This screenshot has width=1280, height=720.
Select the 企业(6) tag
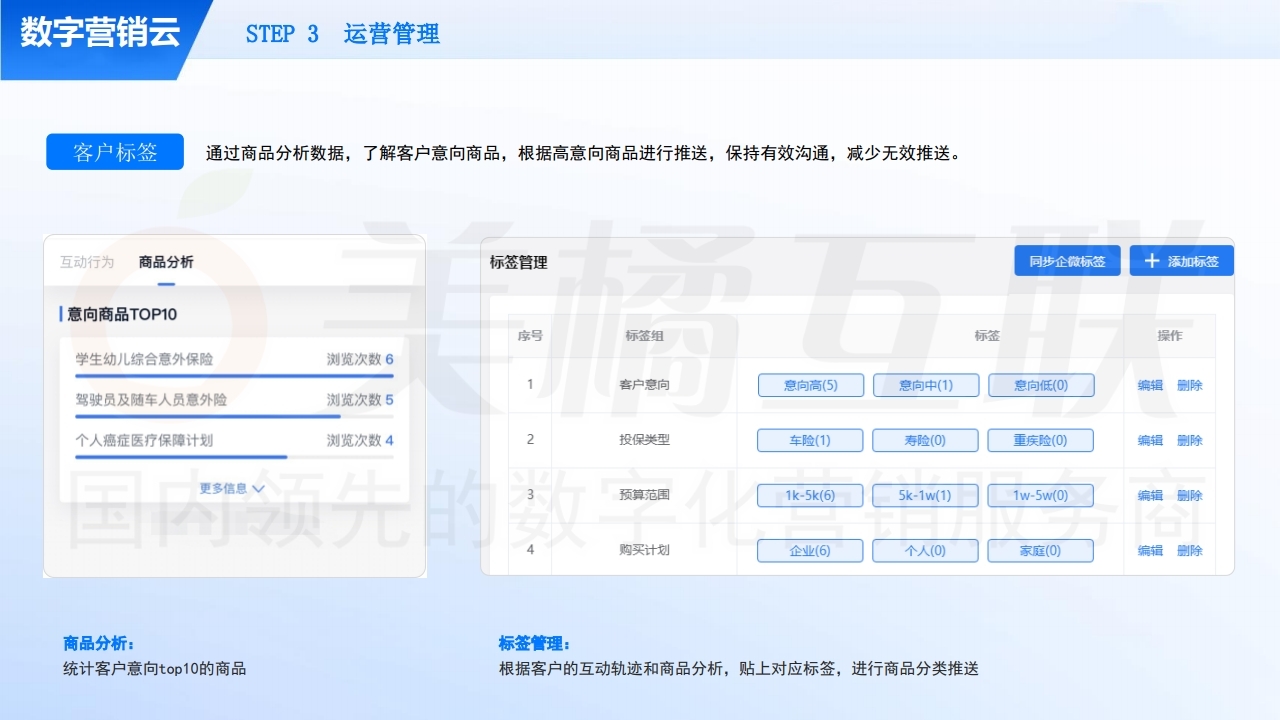[x=810, y=550]
